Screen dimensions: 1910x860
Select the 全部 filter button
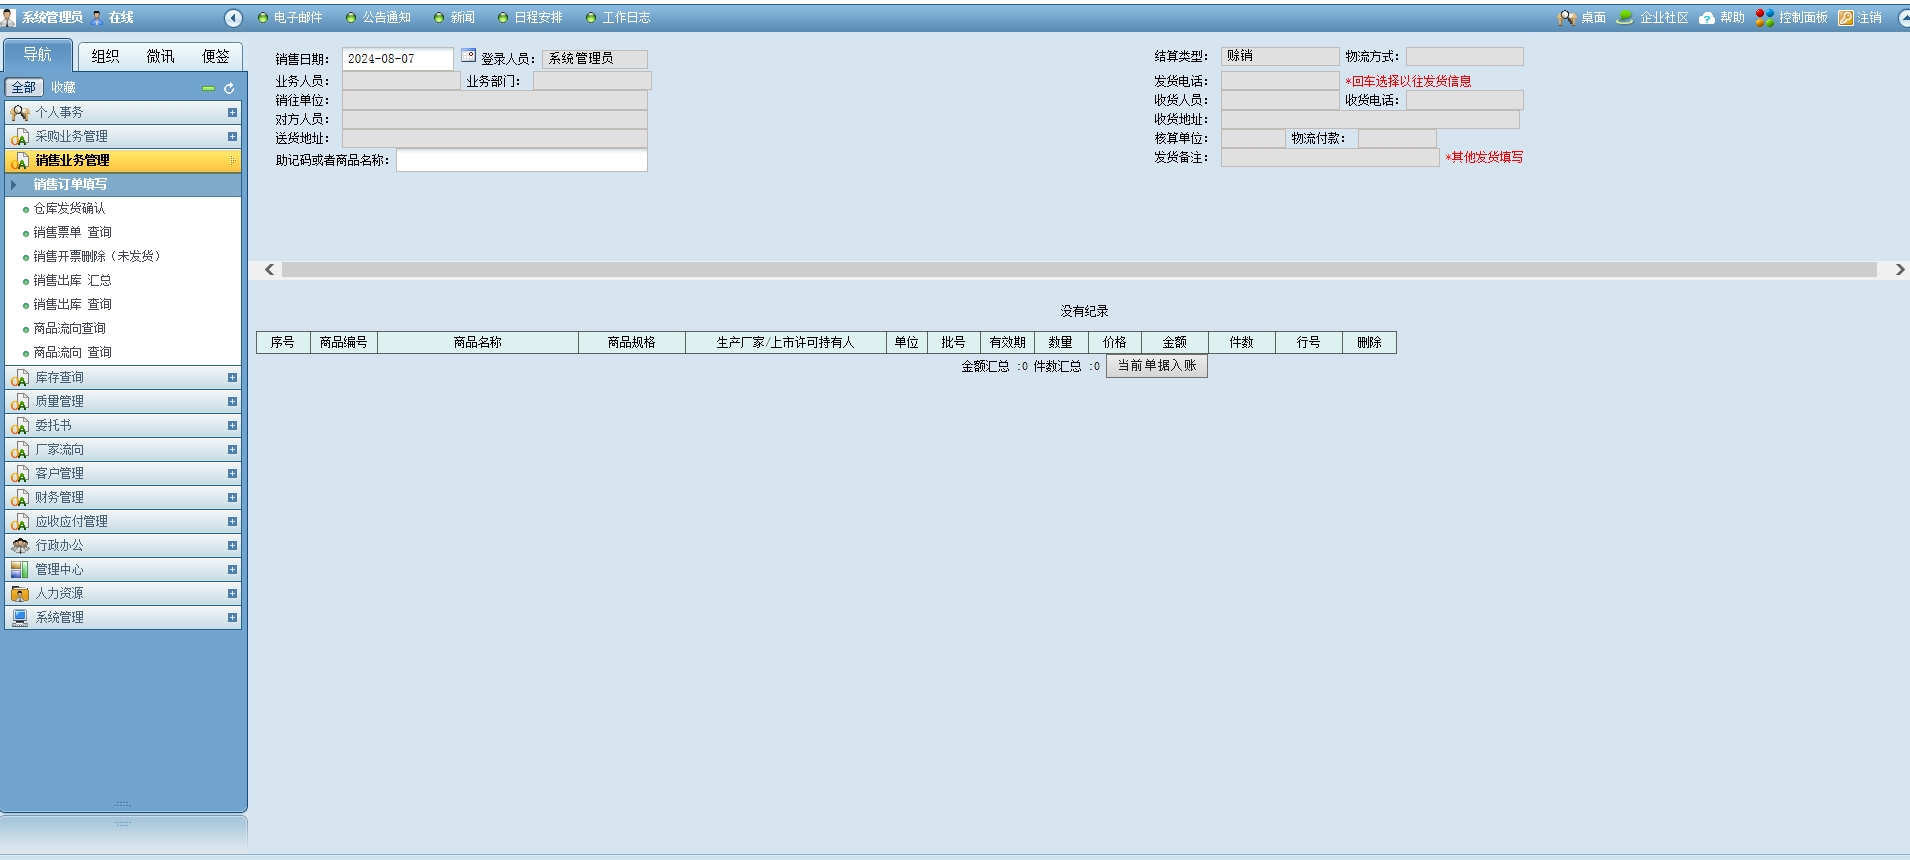click(x=24, y=88)
